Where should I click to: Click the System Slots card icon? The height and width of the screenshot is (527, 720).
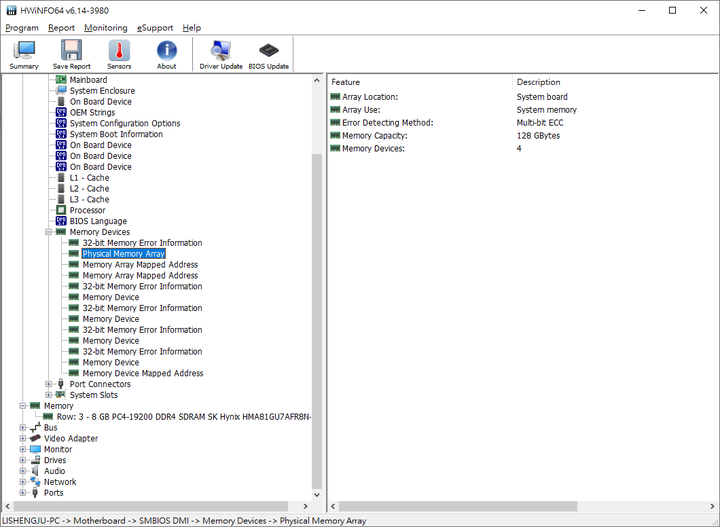[61, 395]
